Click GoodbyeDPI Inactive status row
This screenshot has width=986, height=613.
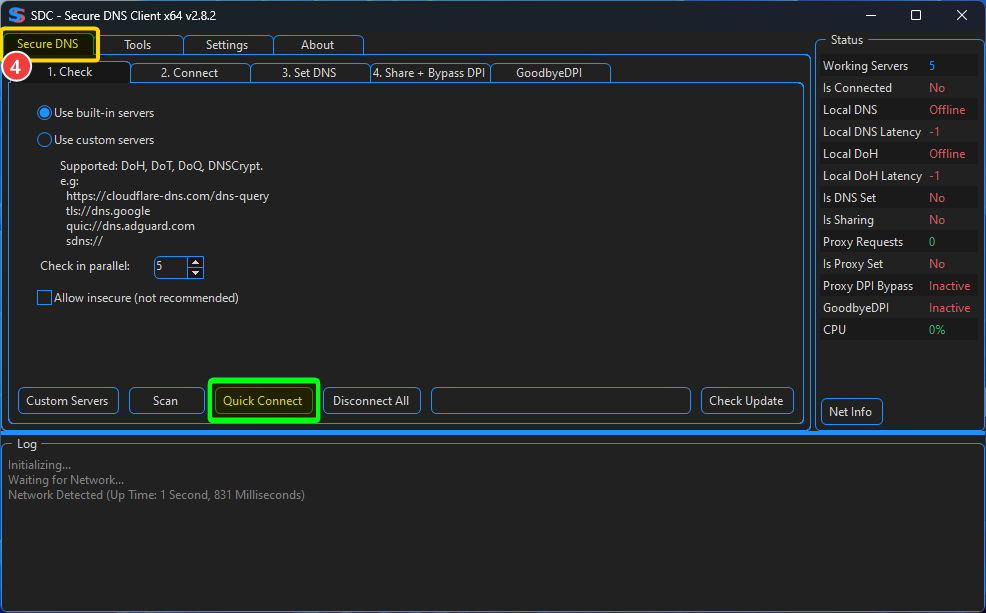tap(899, 308)
